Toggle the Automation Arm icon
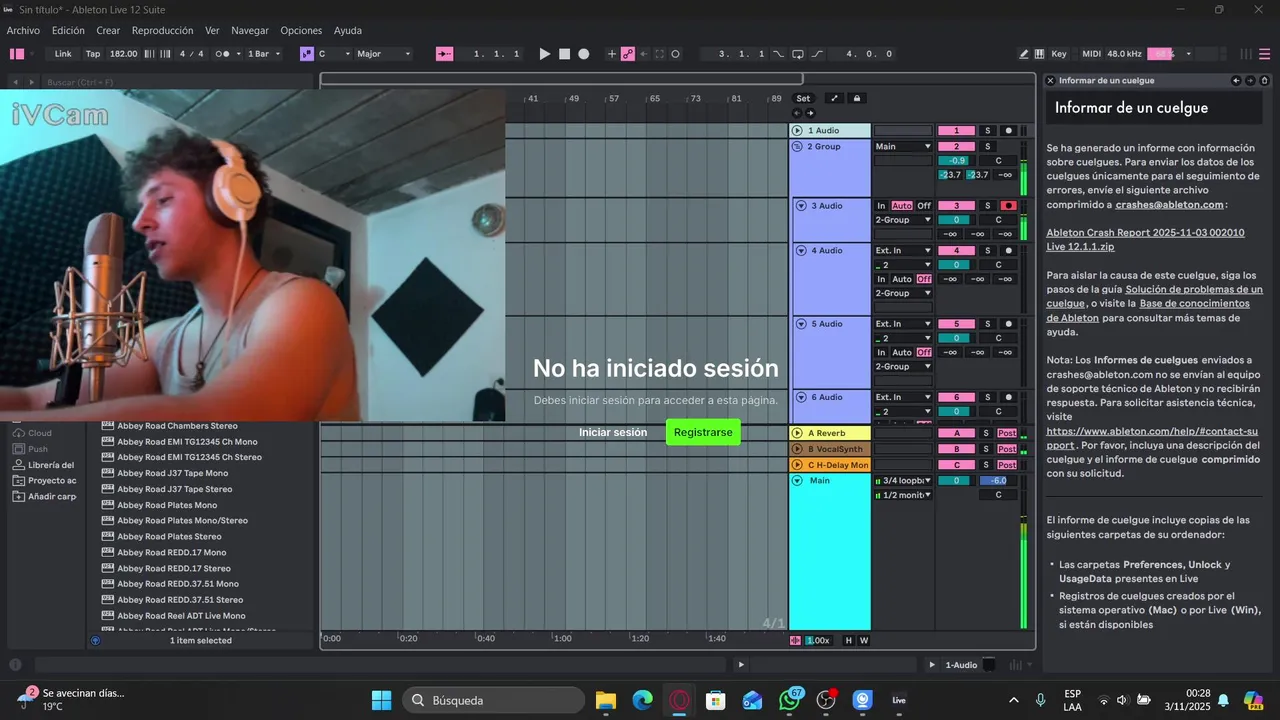 (x=628, y=54)
